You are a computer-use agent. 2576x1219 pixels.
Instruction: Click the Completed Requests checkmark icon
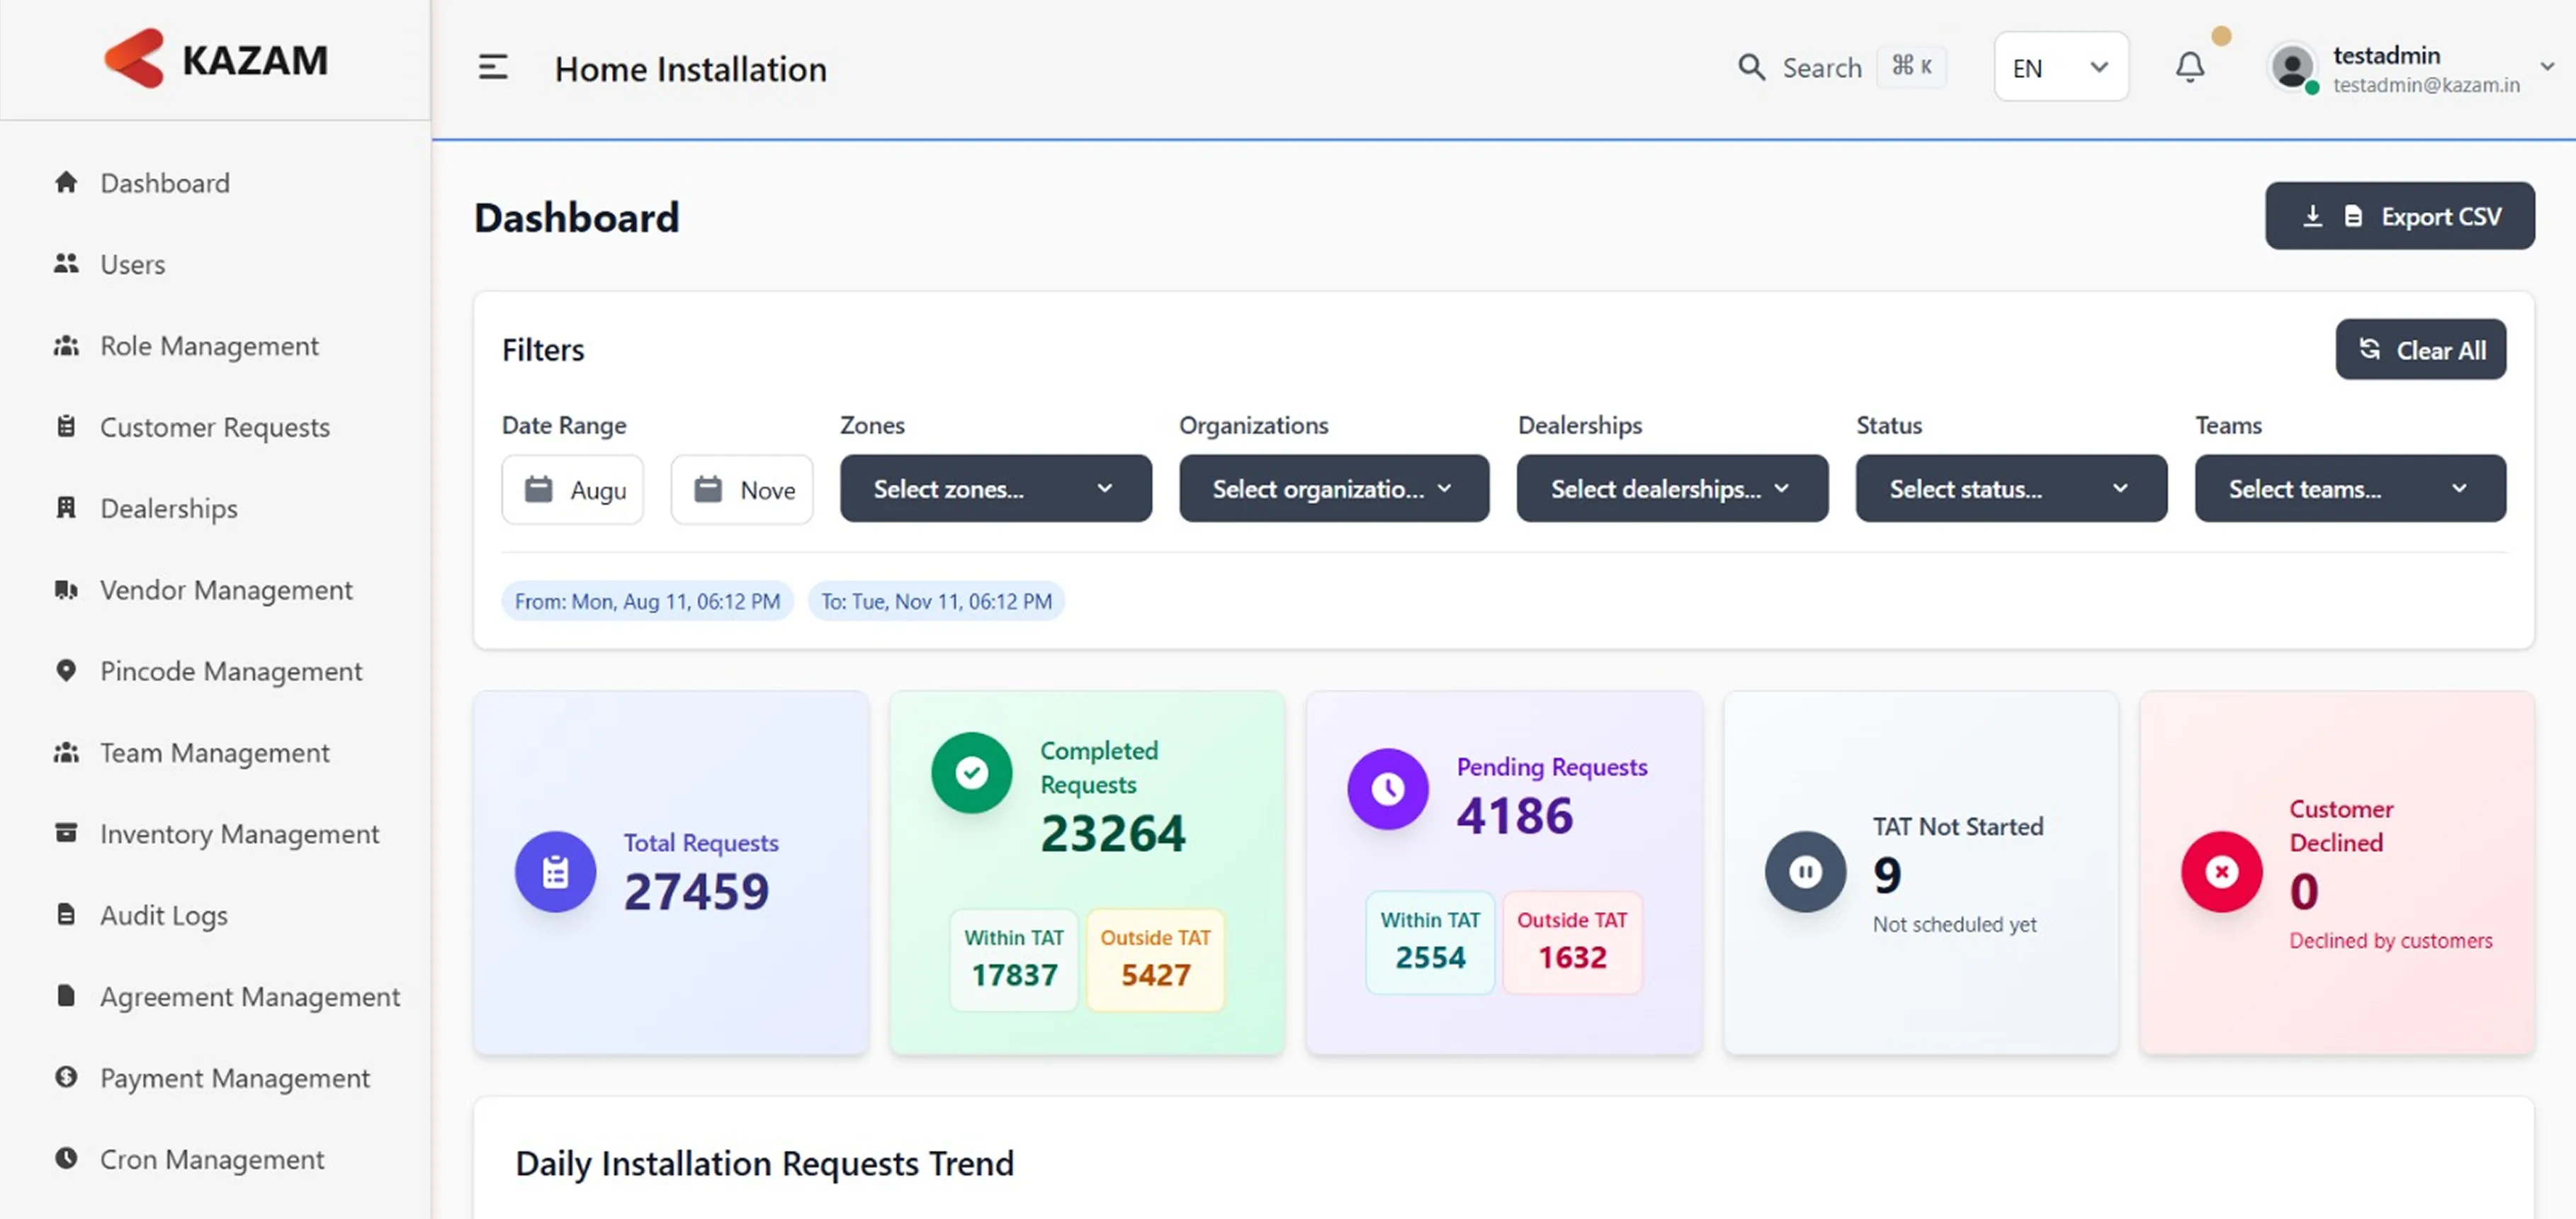point(971,772)
